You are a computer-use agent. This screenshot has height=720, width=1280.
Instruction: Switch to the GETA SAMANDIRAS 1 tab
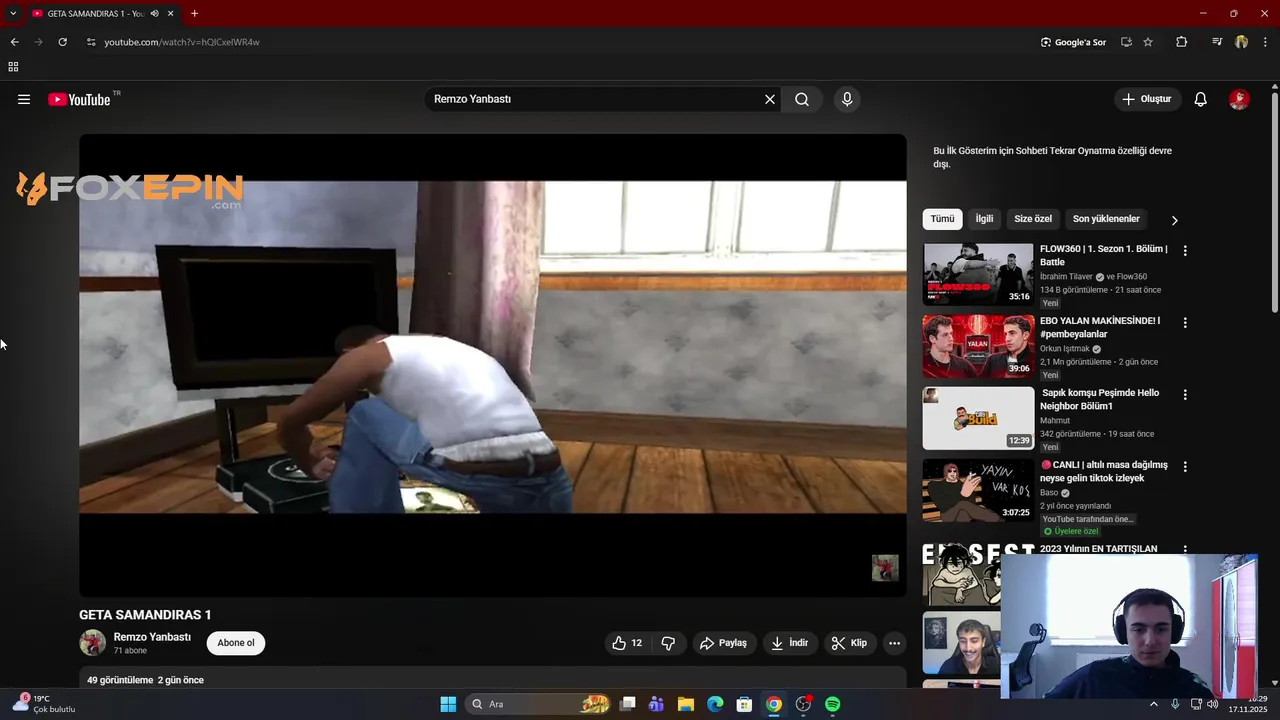(95, 13)
